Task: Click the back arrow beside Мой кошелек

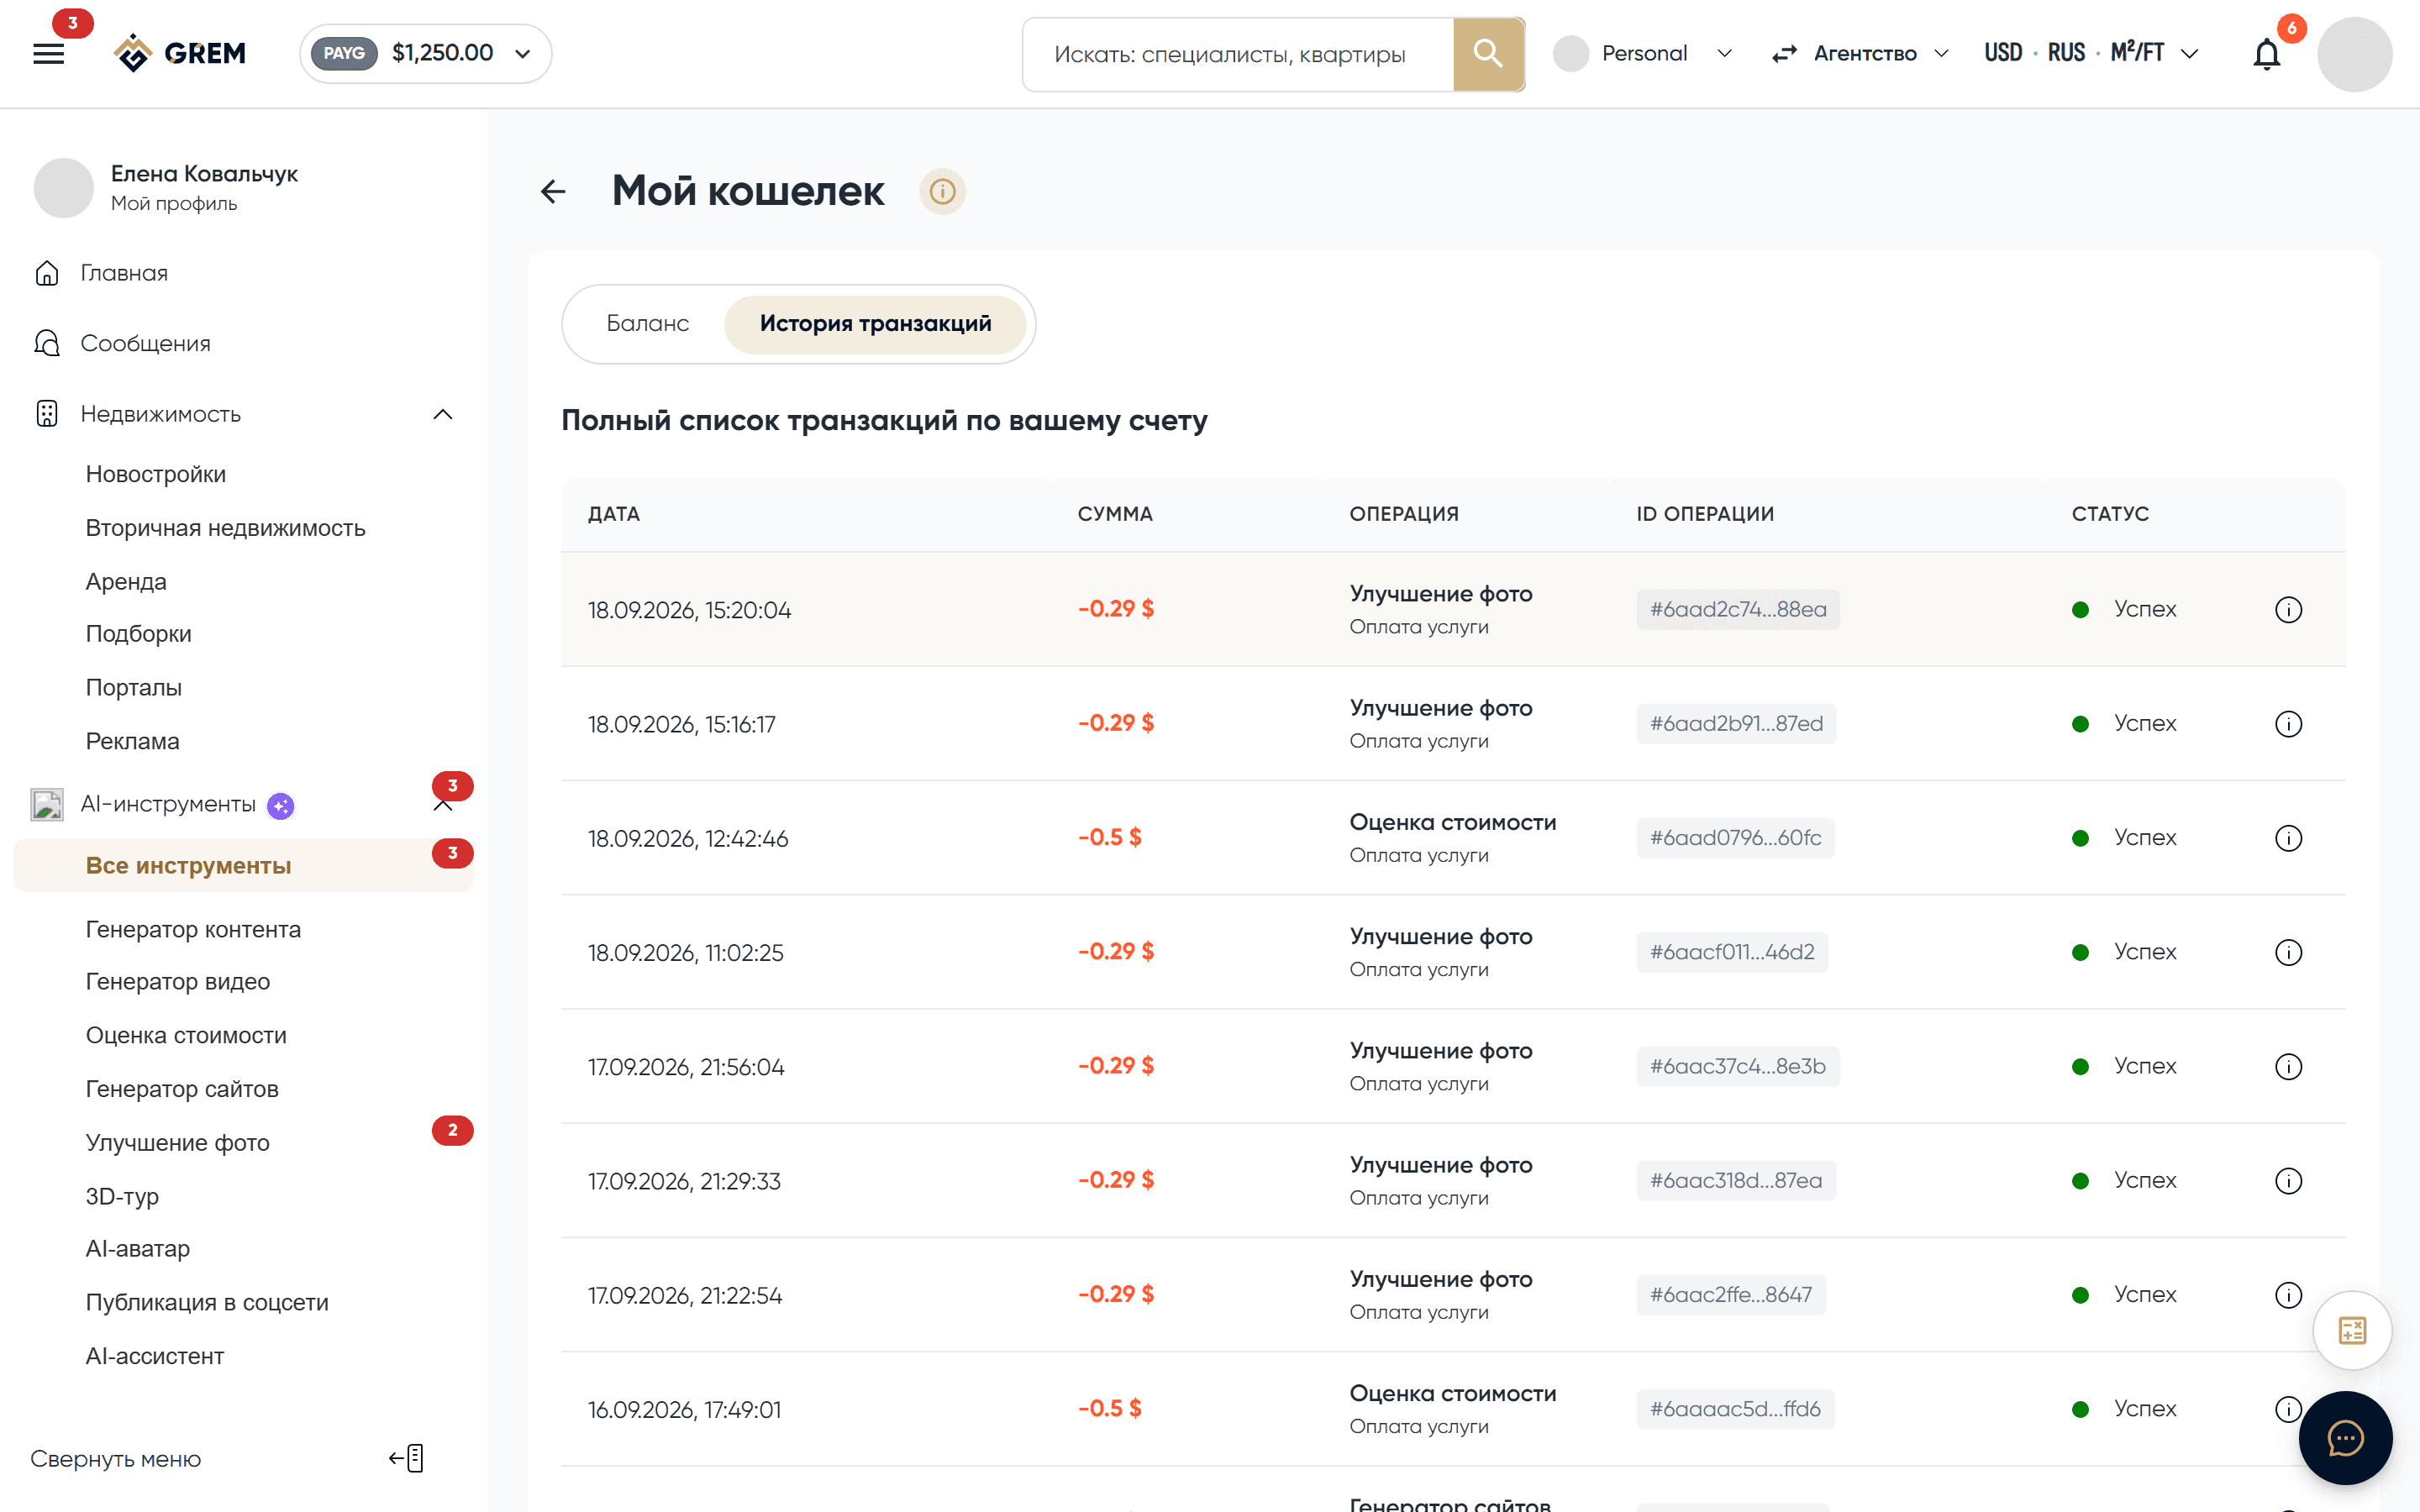Action: pos(553,191)
